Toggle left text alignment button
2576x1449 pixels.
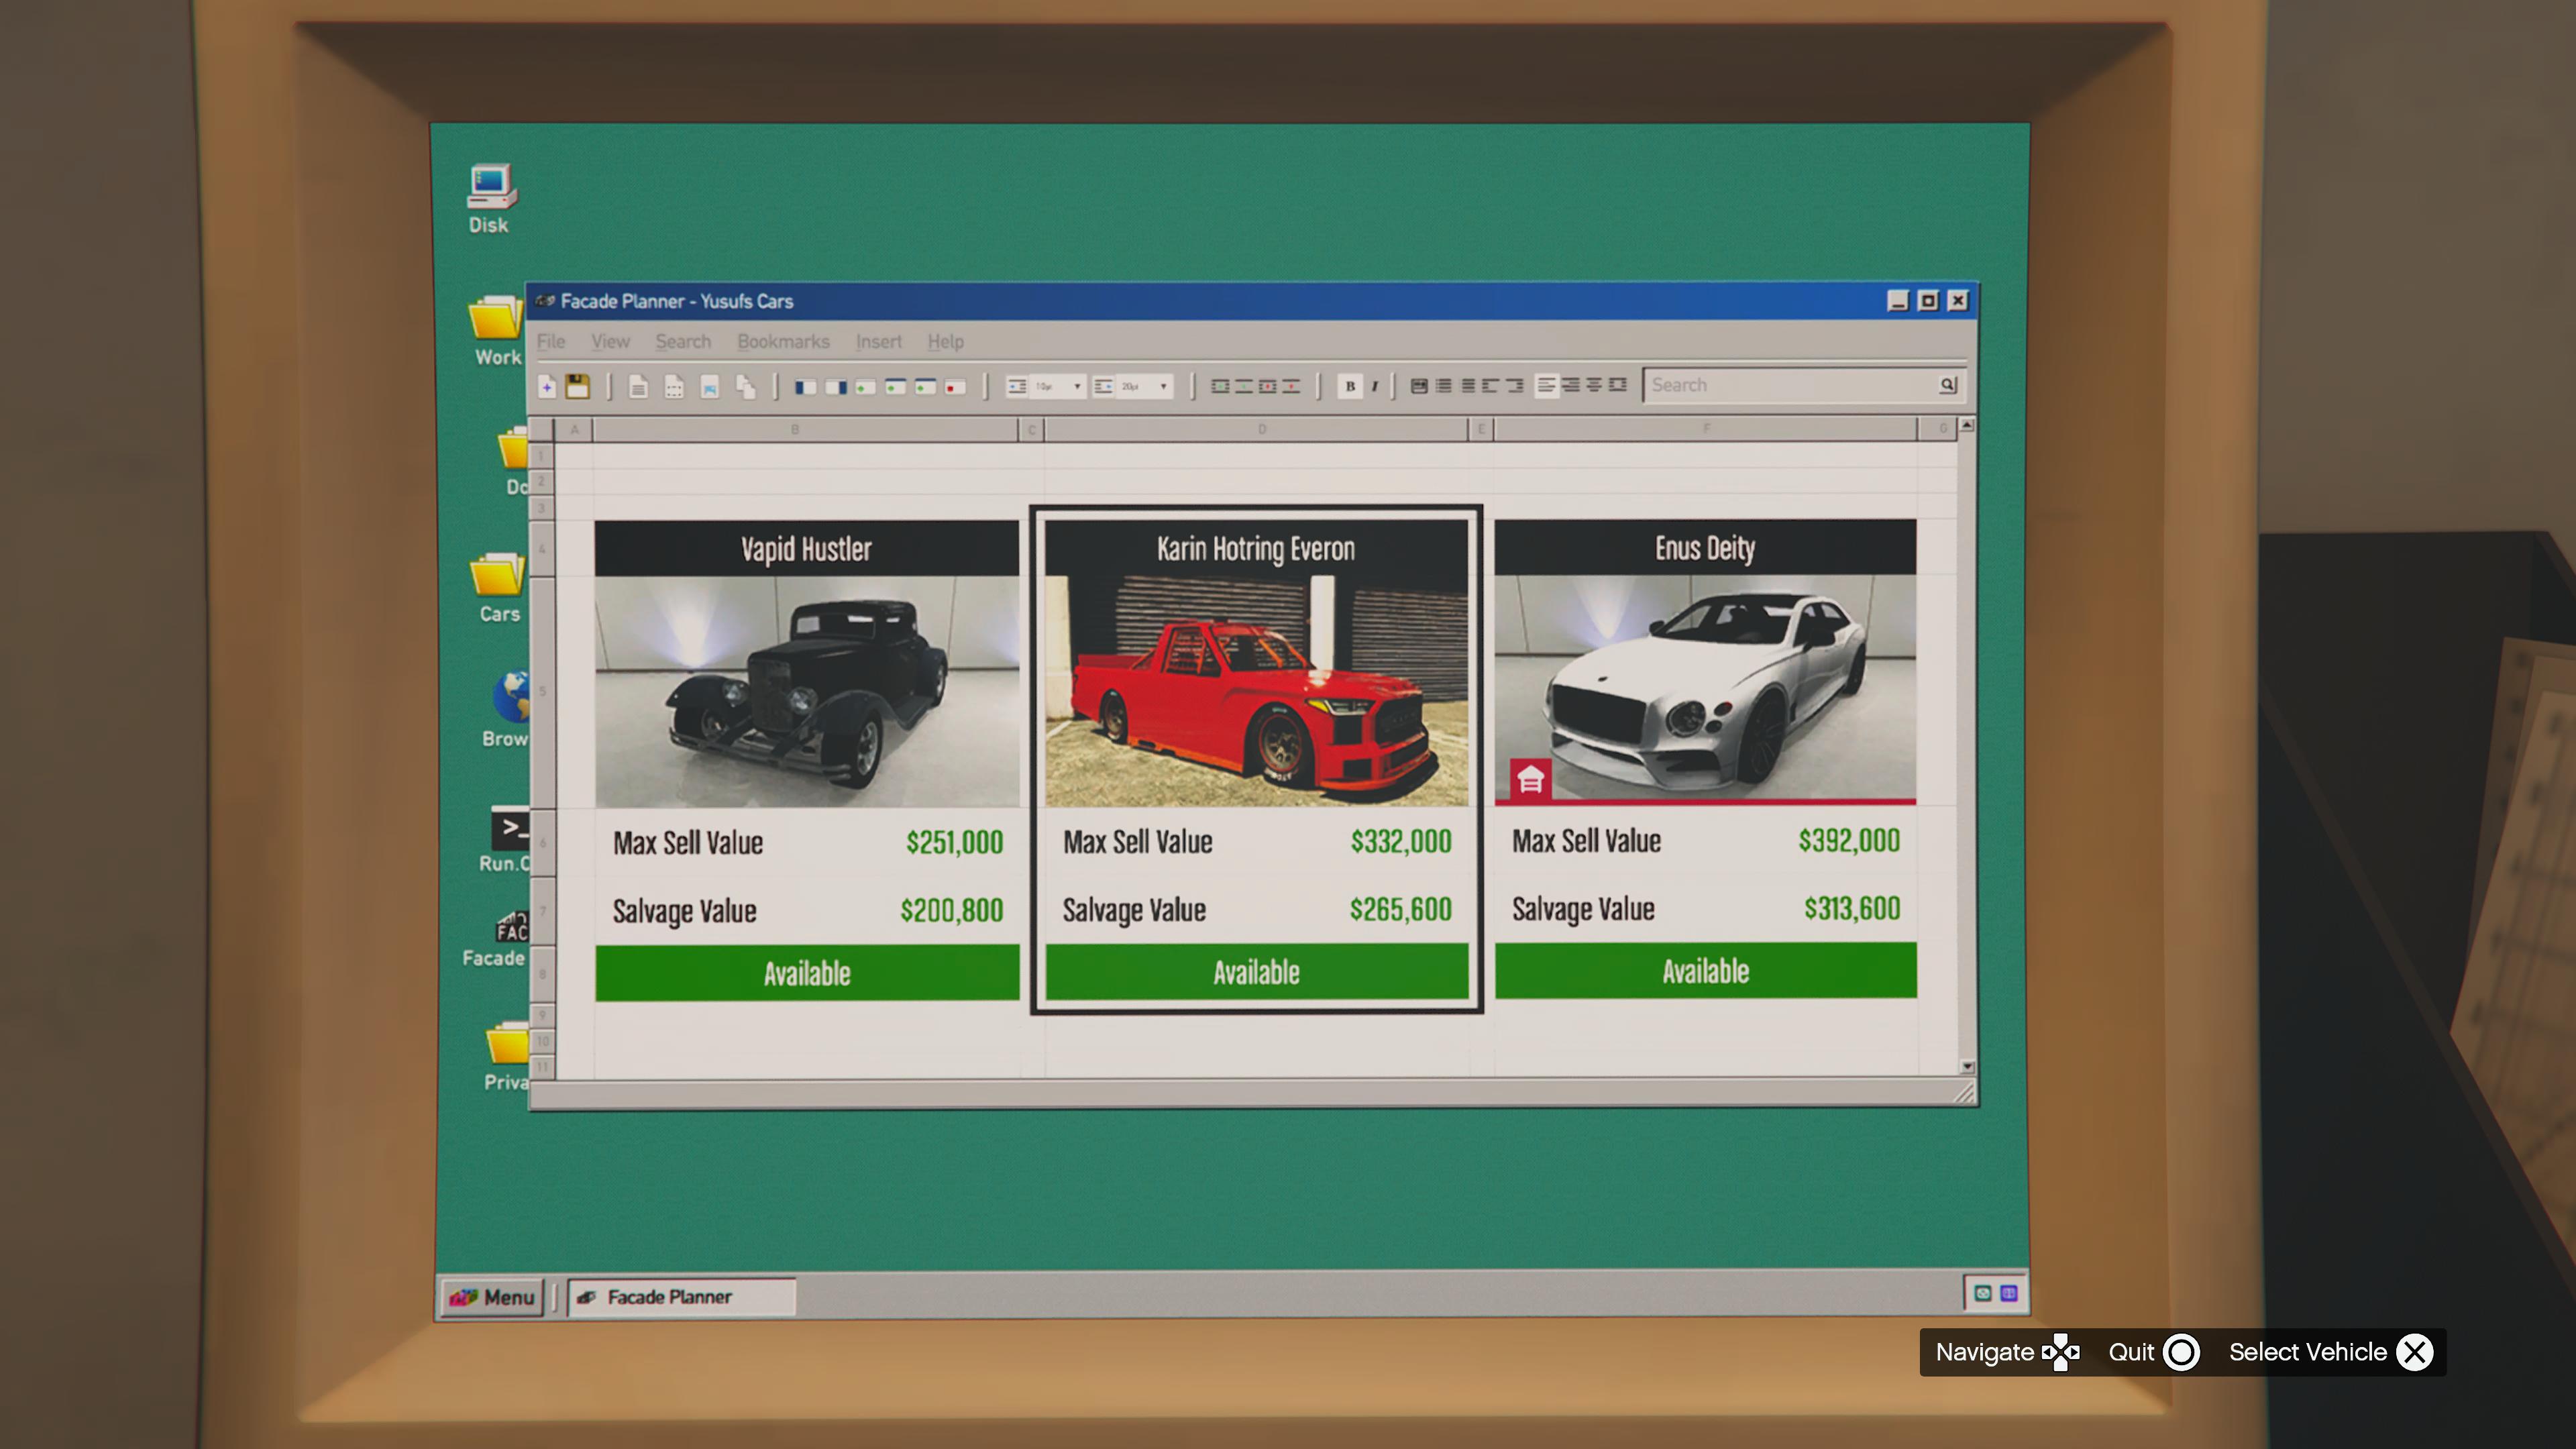click(x=1546, y=386)
